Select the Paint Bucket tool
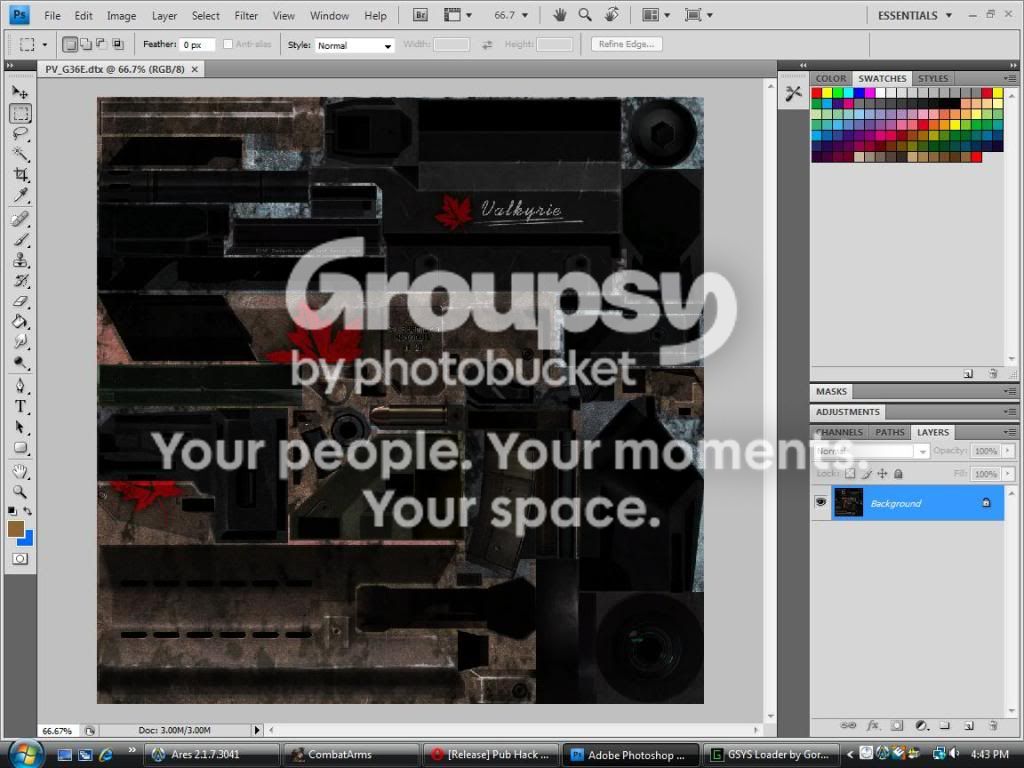The height and width of the screenshot is (768, 1024). [x=20, y=321]
